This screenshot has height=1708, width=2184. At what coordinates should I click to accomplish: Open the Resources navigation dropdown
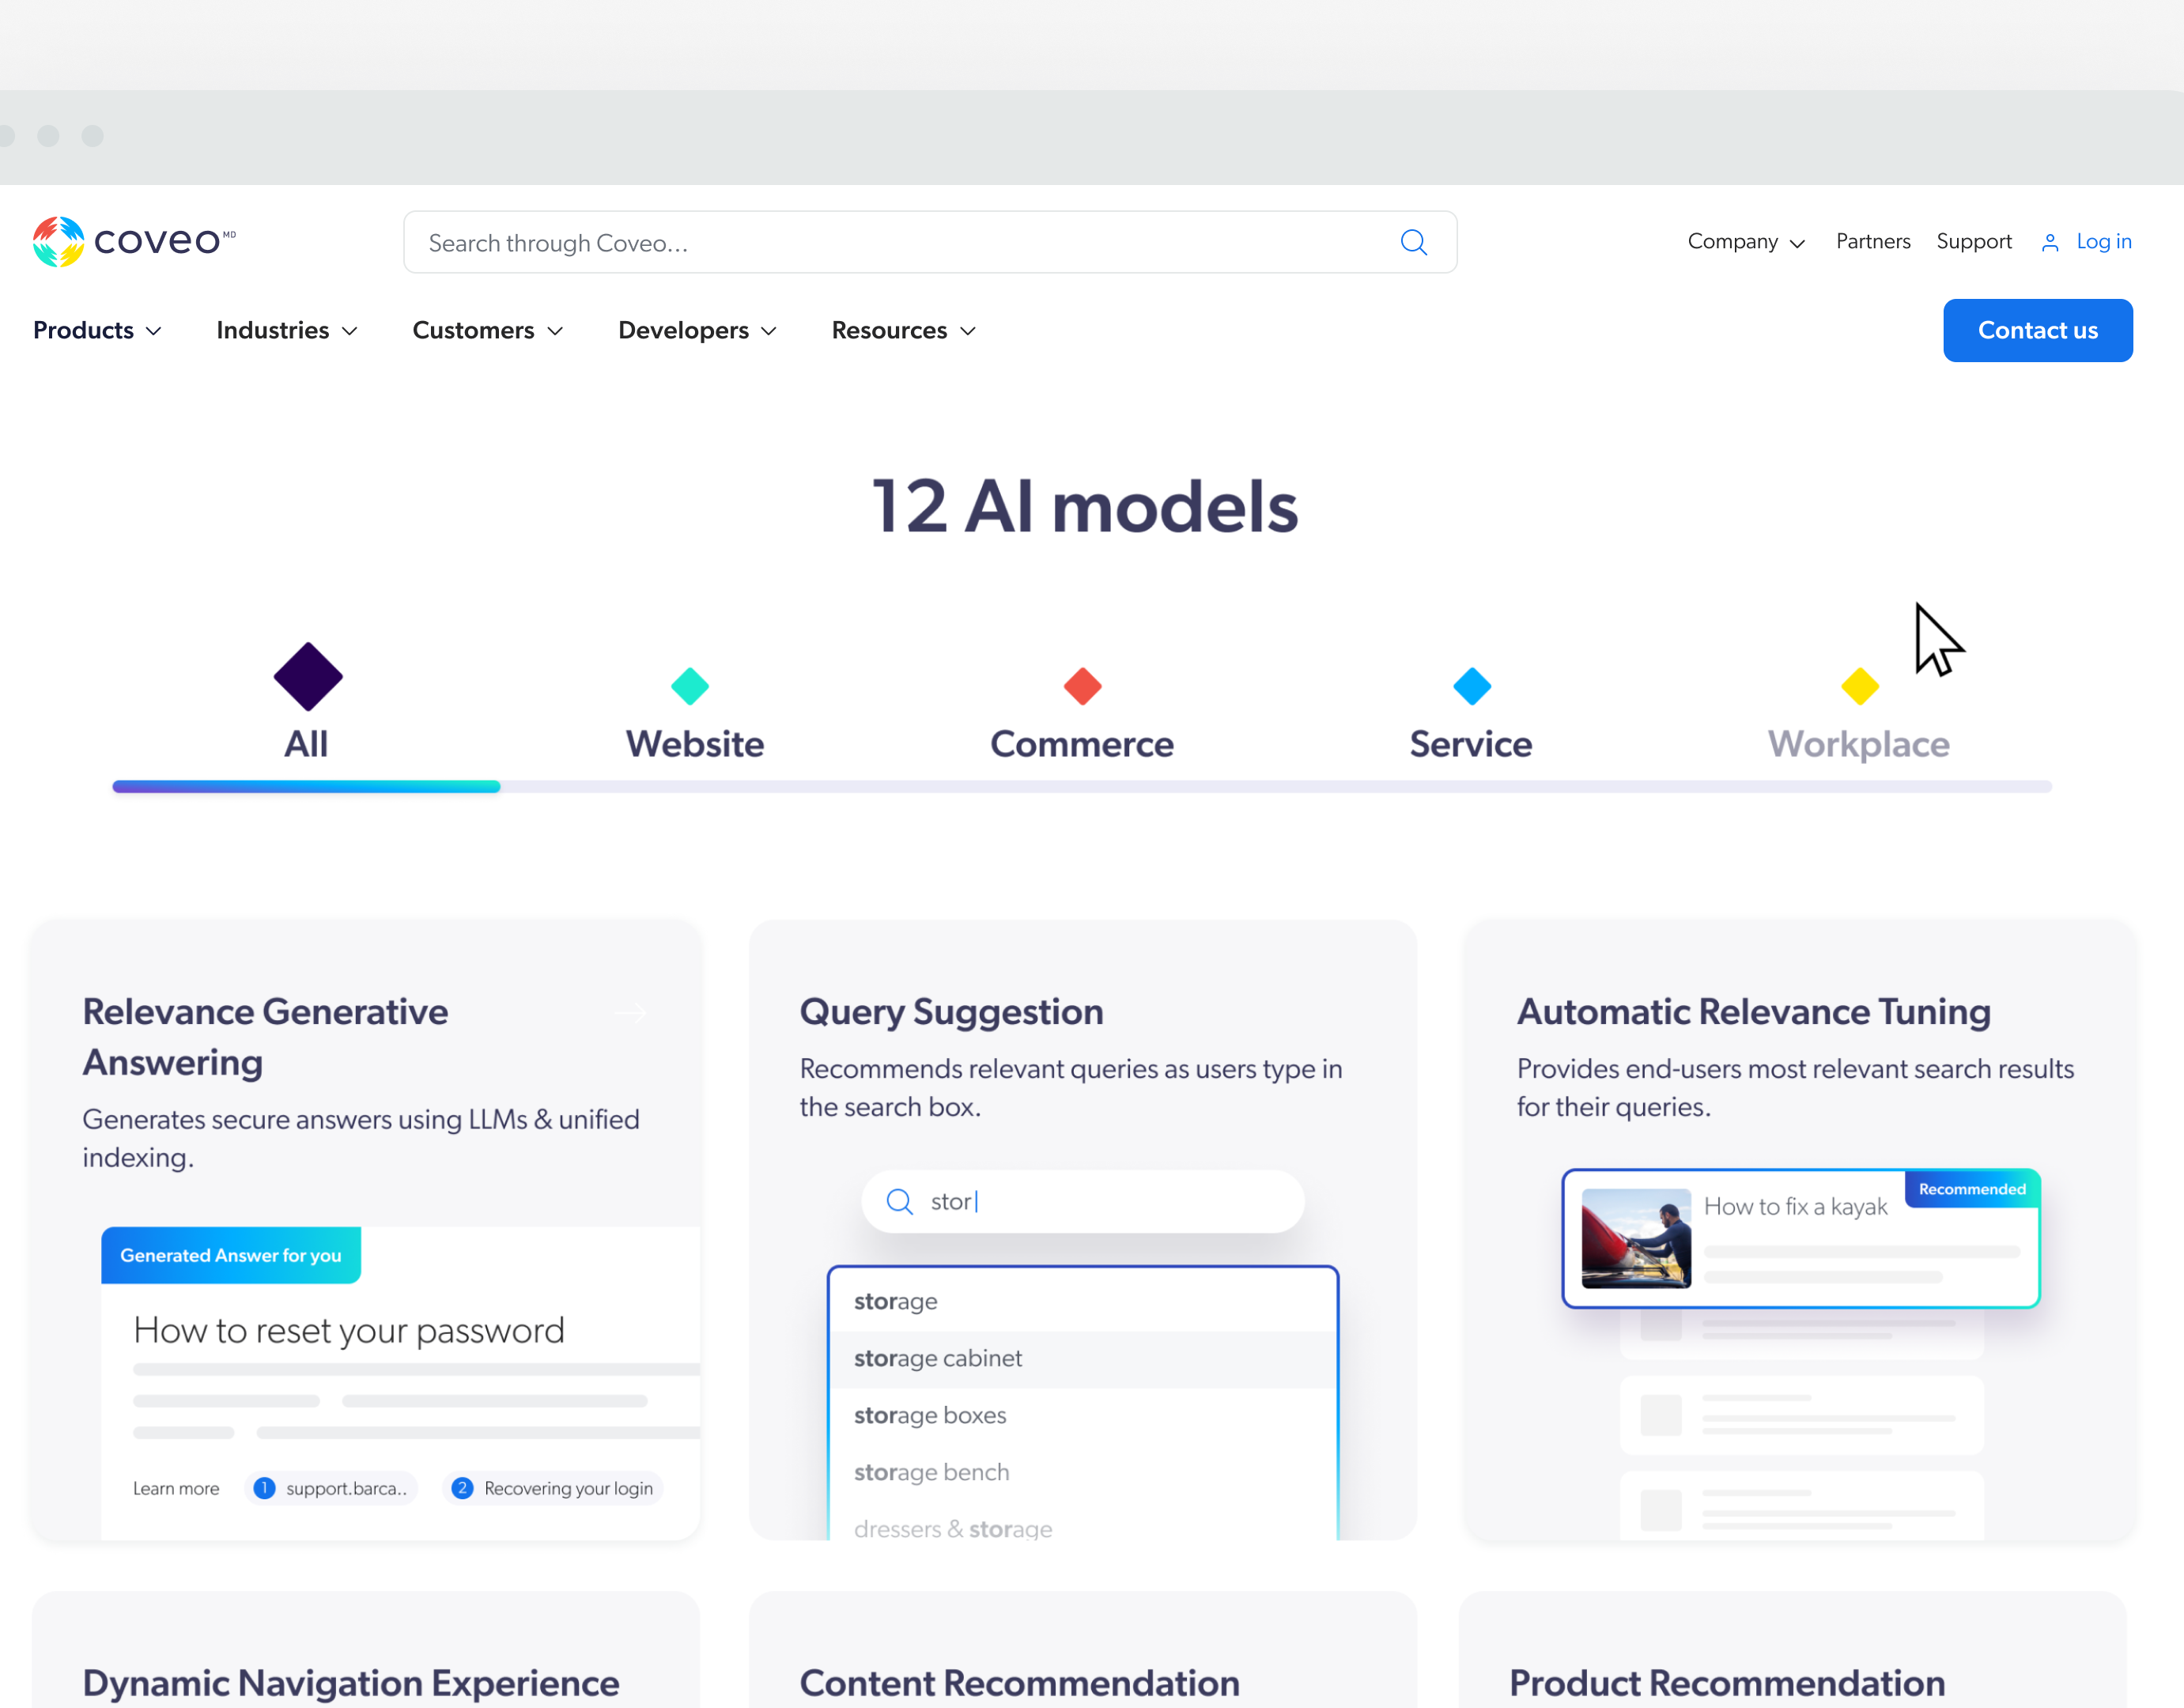(x=902, y=330)
